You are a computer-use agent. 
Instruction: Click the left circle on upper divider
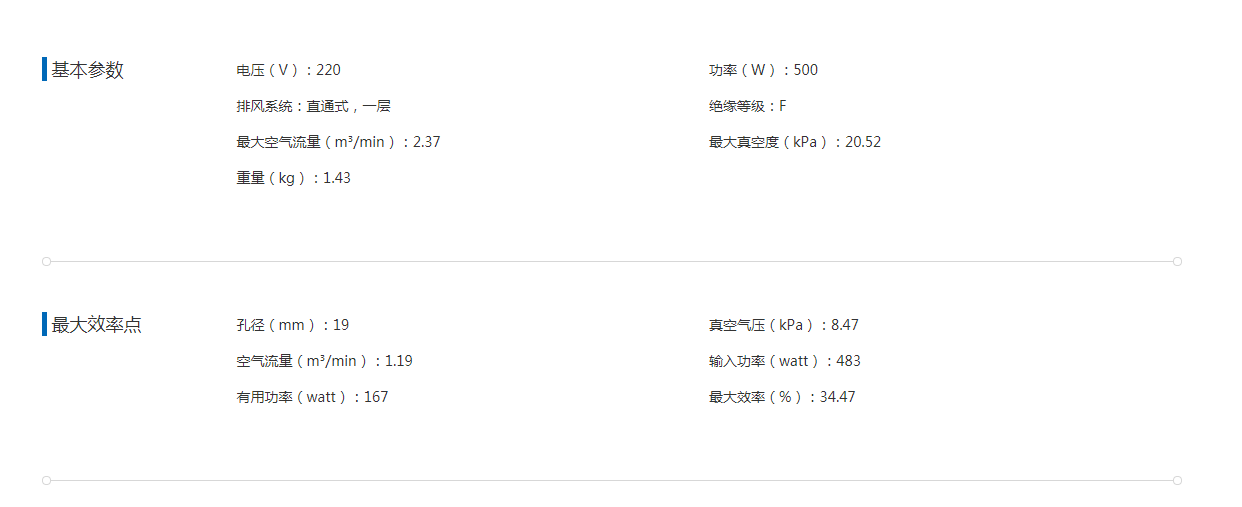[x=46, y=261]
